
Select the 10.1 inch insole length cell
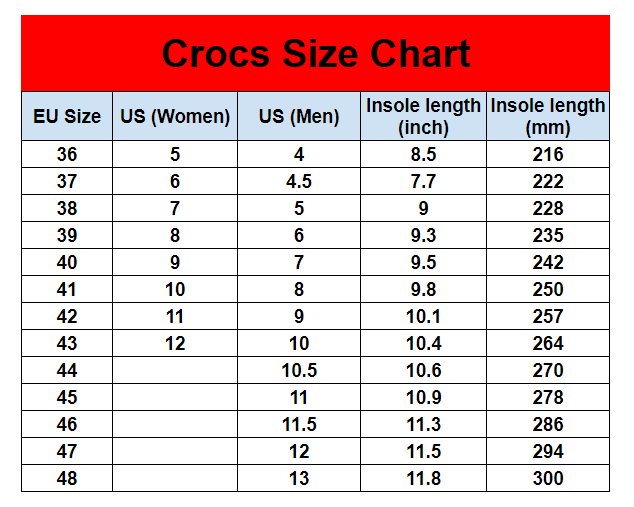point(423,316)
